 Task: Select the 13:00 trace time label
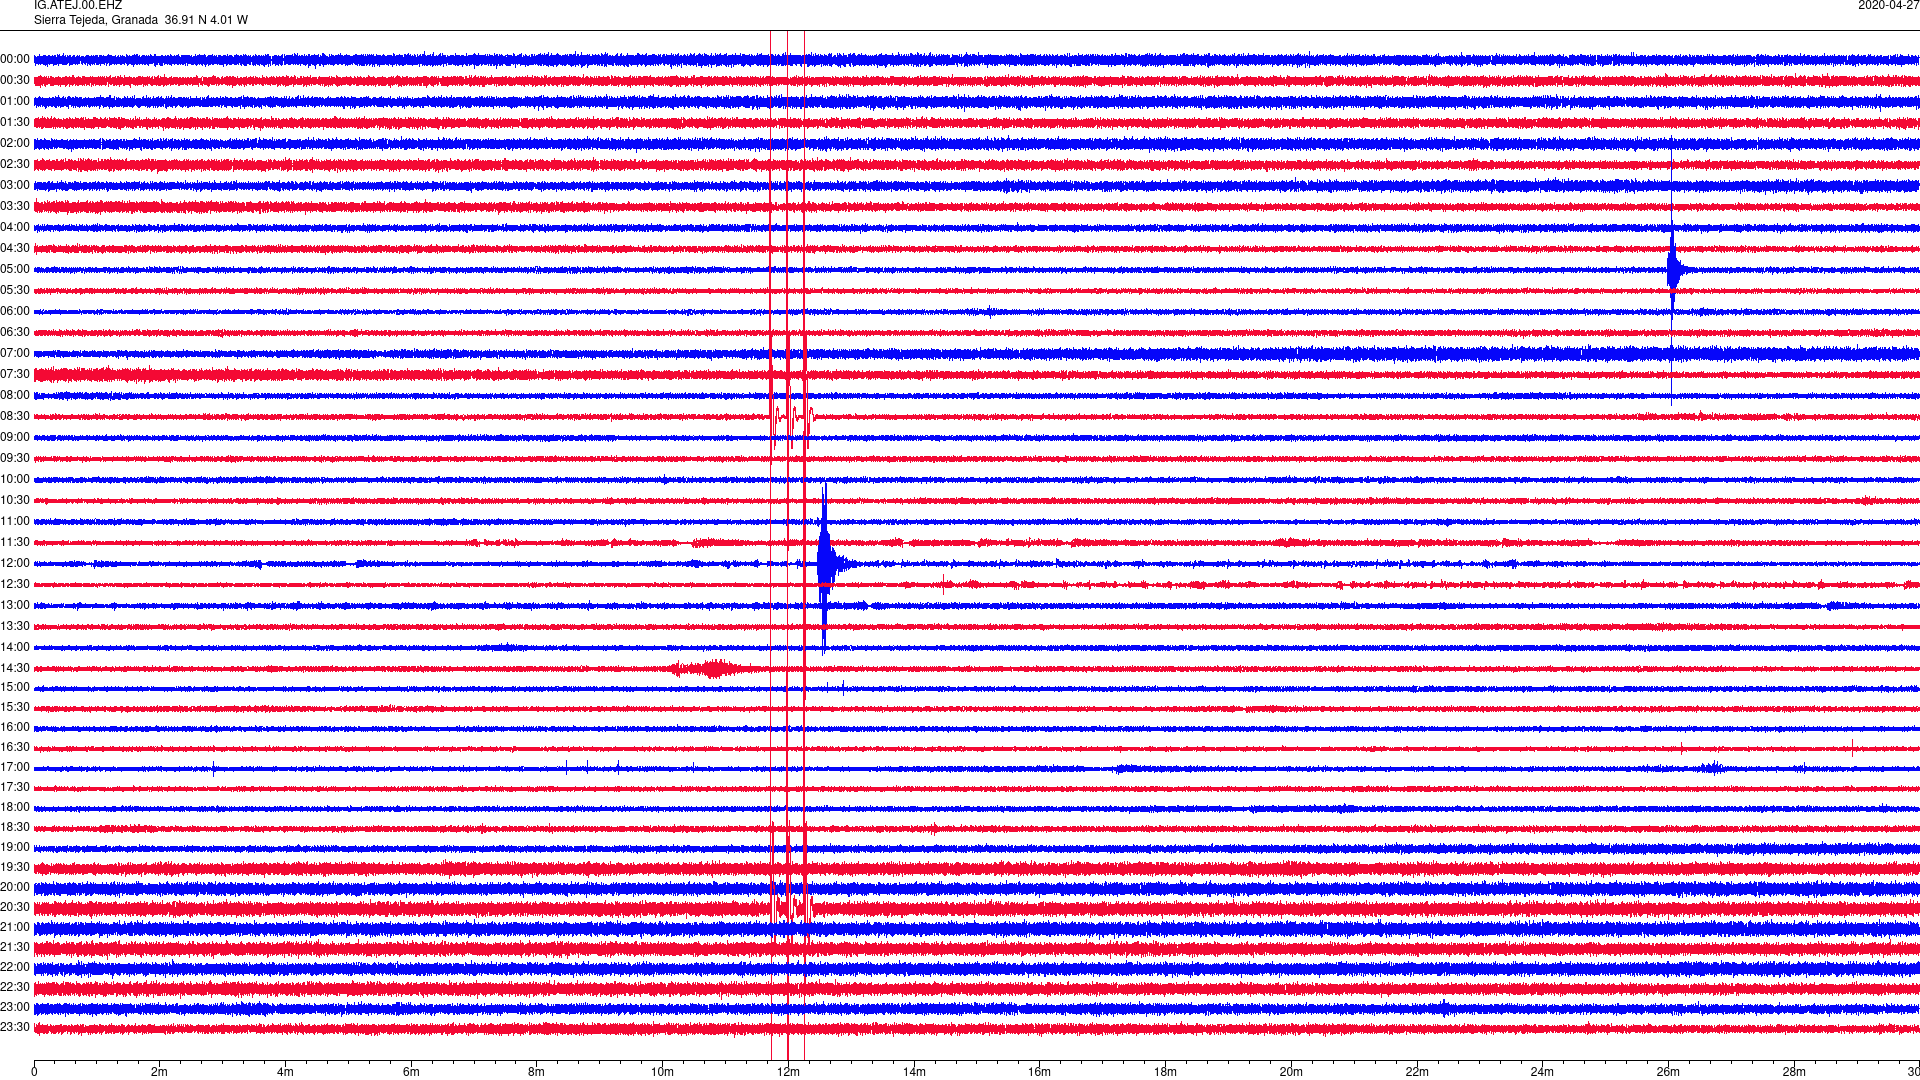point(15,606)
